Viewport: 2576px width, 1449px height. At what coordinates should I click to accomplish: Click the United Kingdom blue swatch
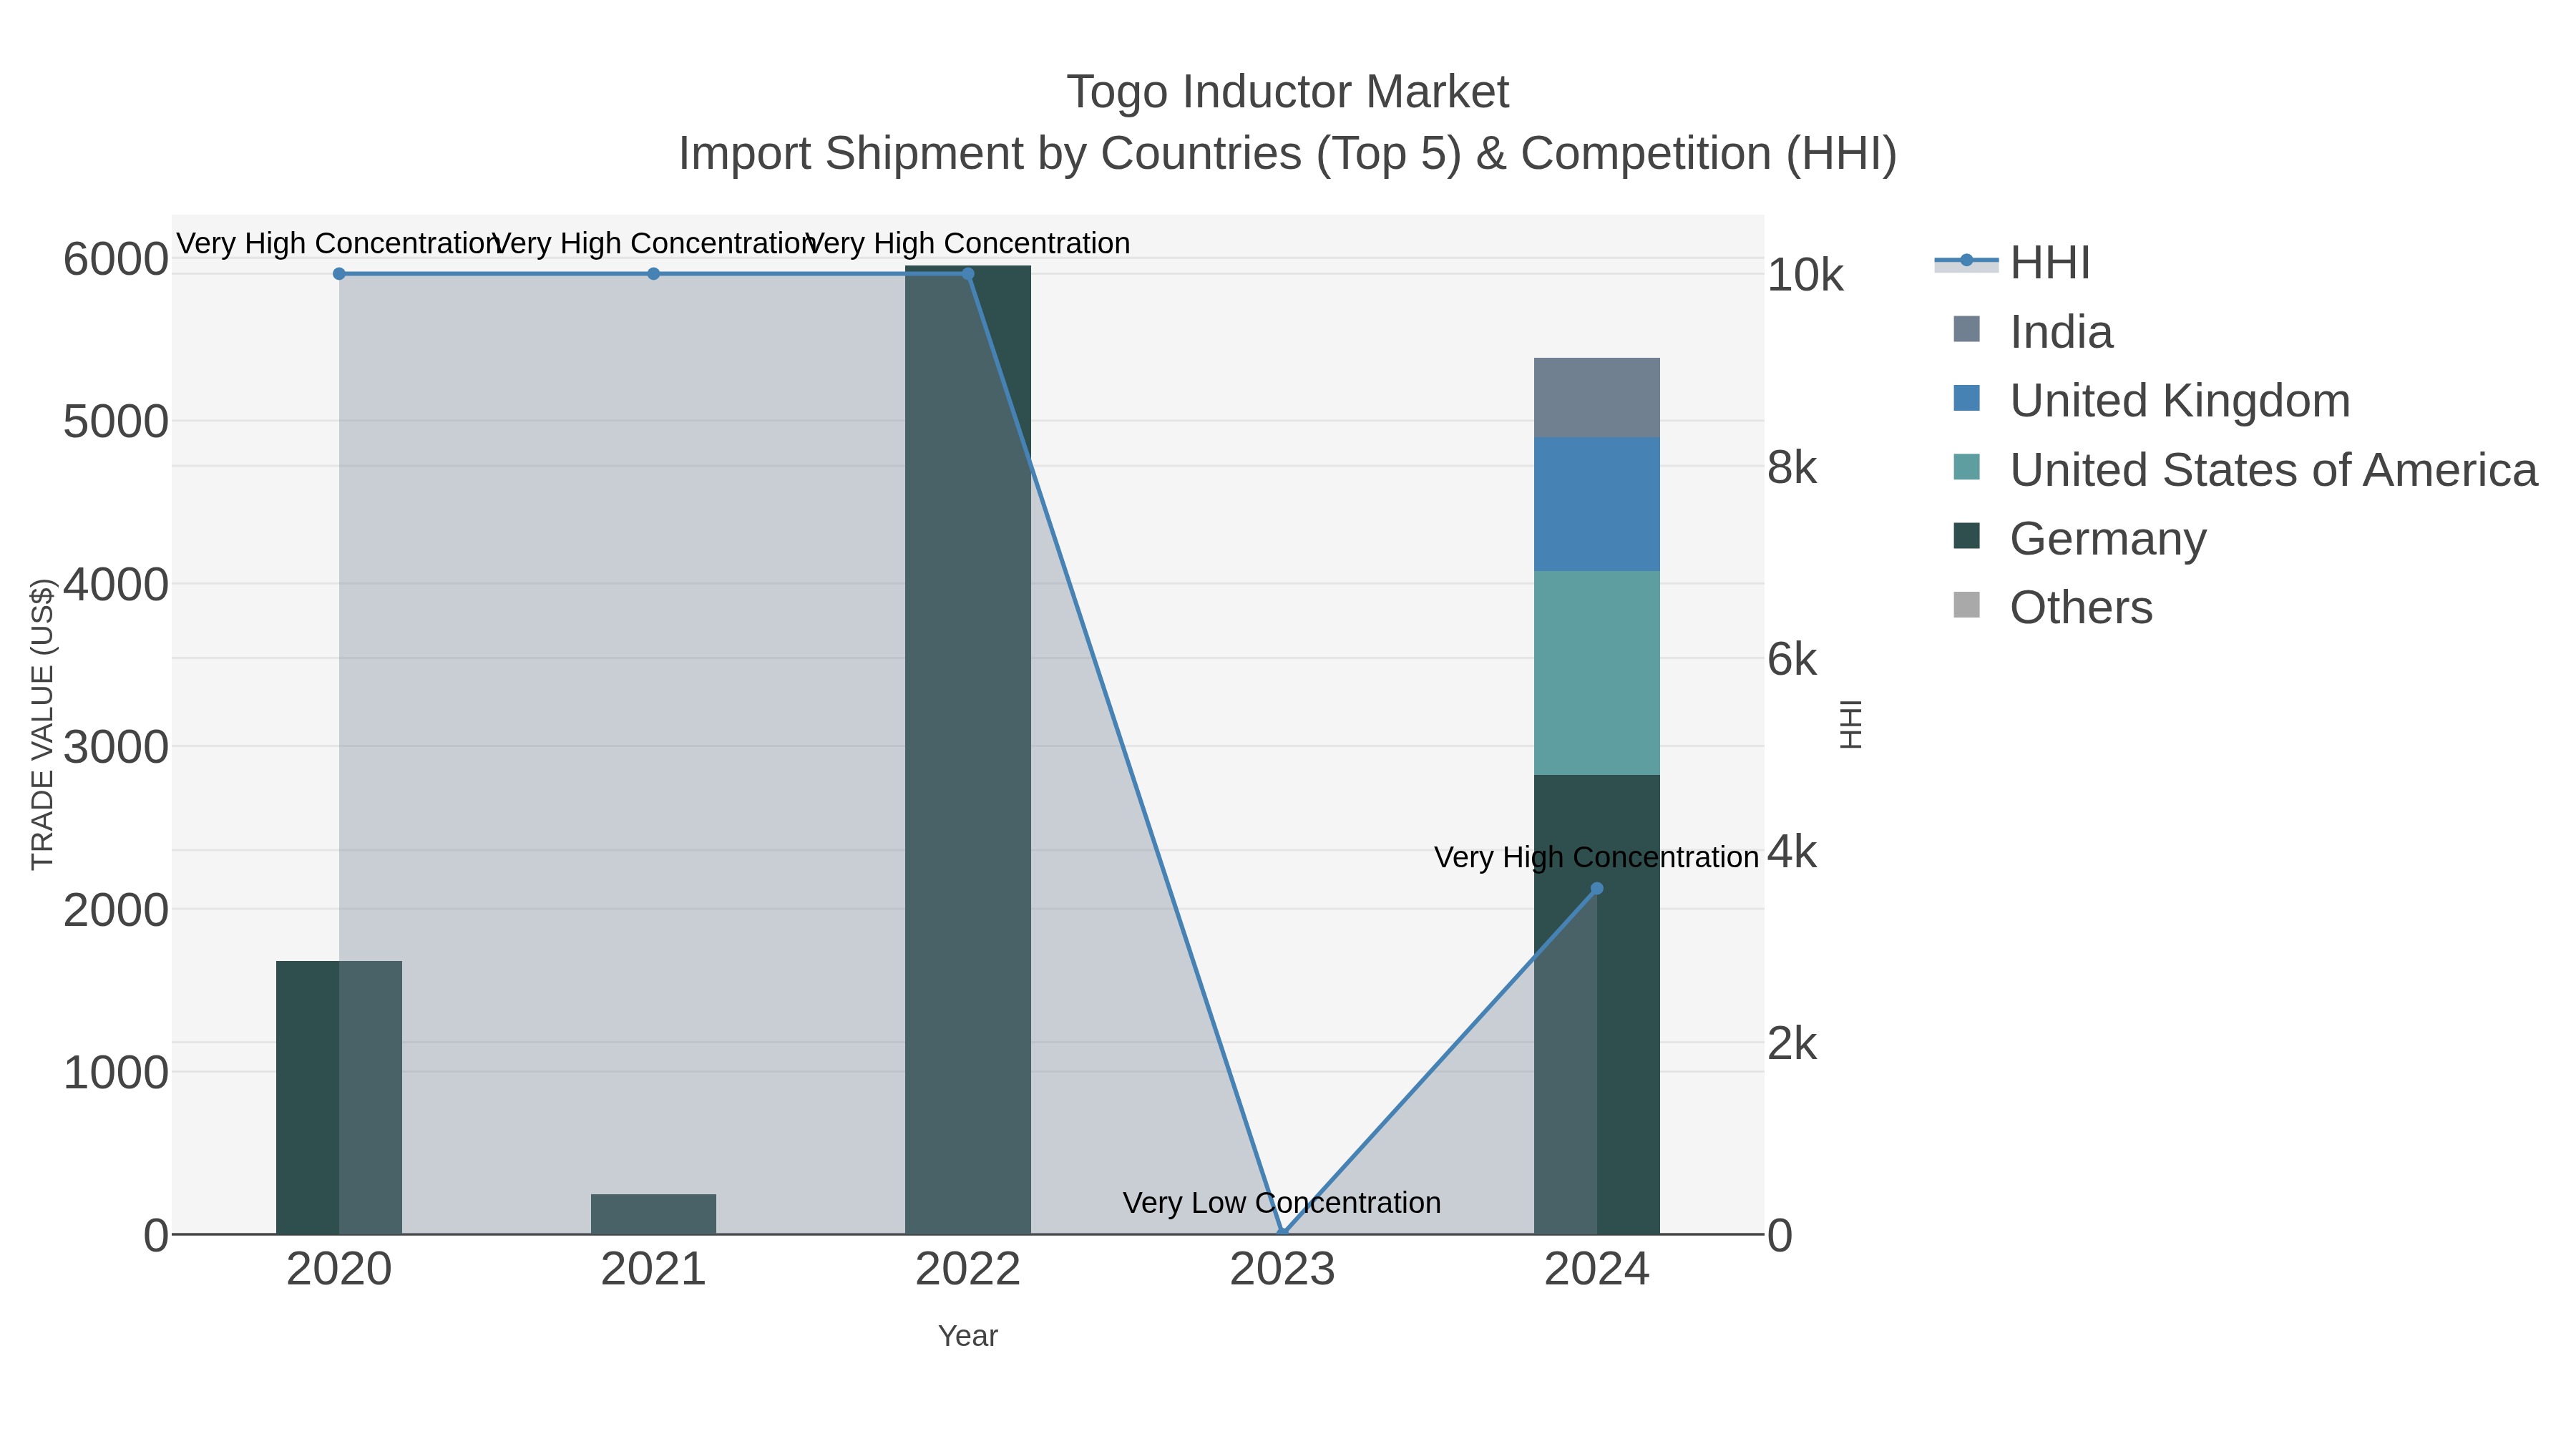pos(1966,398)
